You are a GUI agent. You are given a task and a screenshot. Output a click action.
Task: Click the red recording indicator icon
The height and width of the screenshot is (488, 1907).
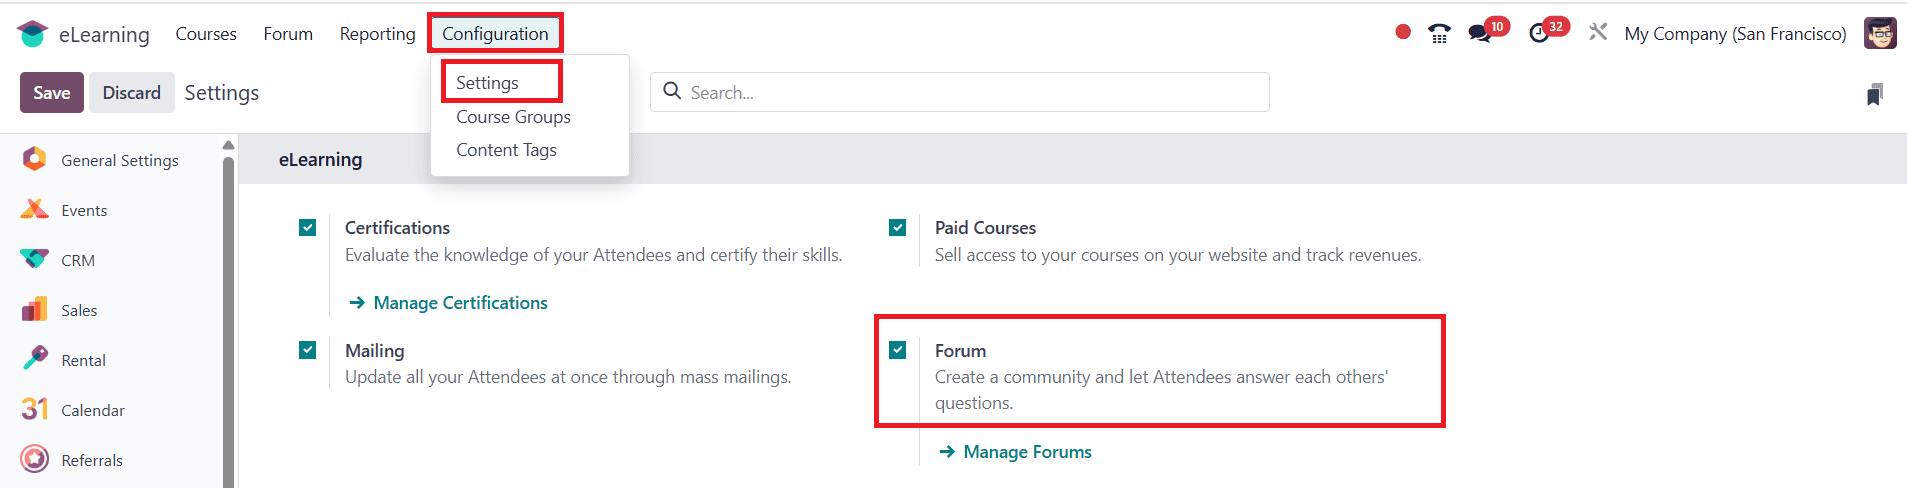pyautogui.click(x=1403, y=32)
